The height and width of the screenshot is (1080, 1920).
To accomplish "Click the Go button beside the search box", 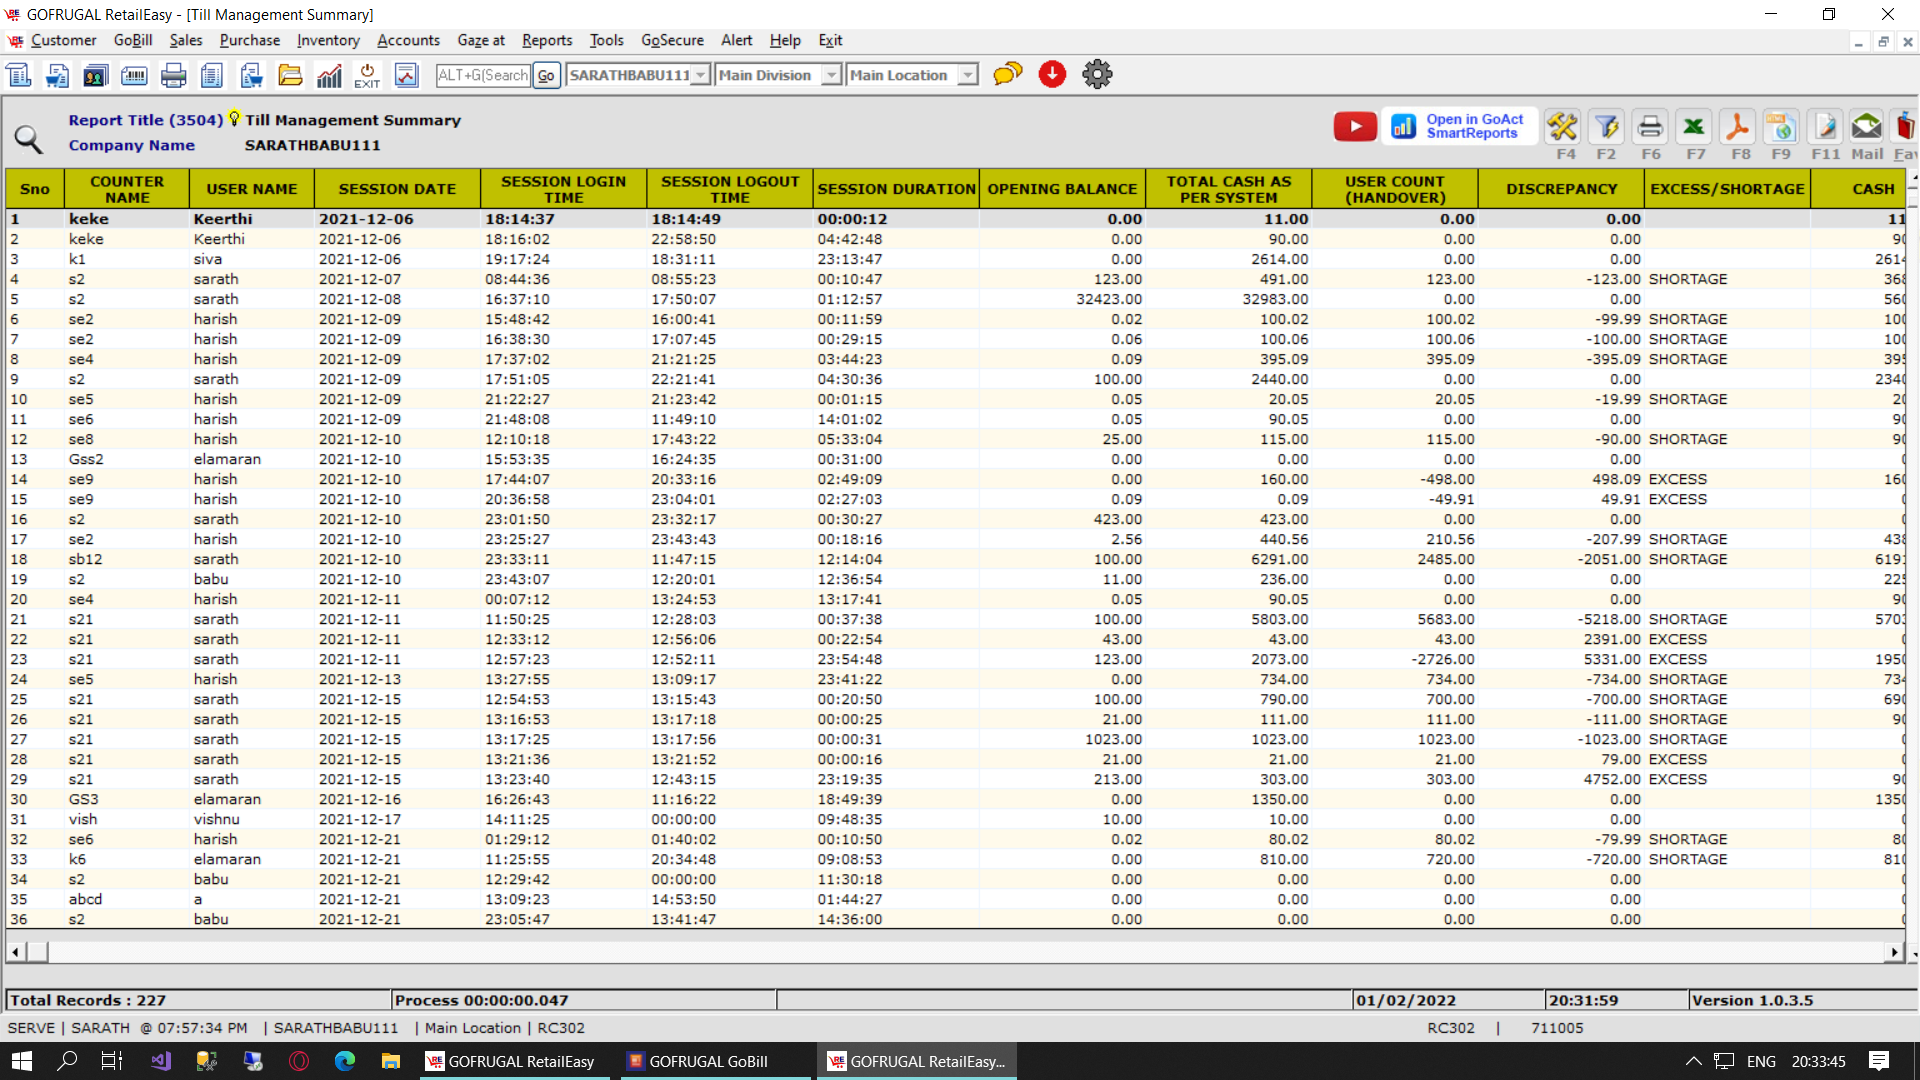I will [546, 75].
